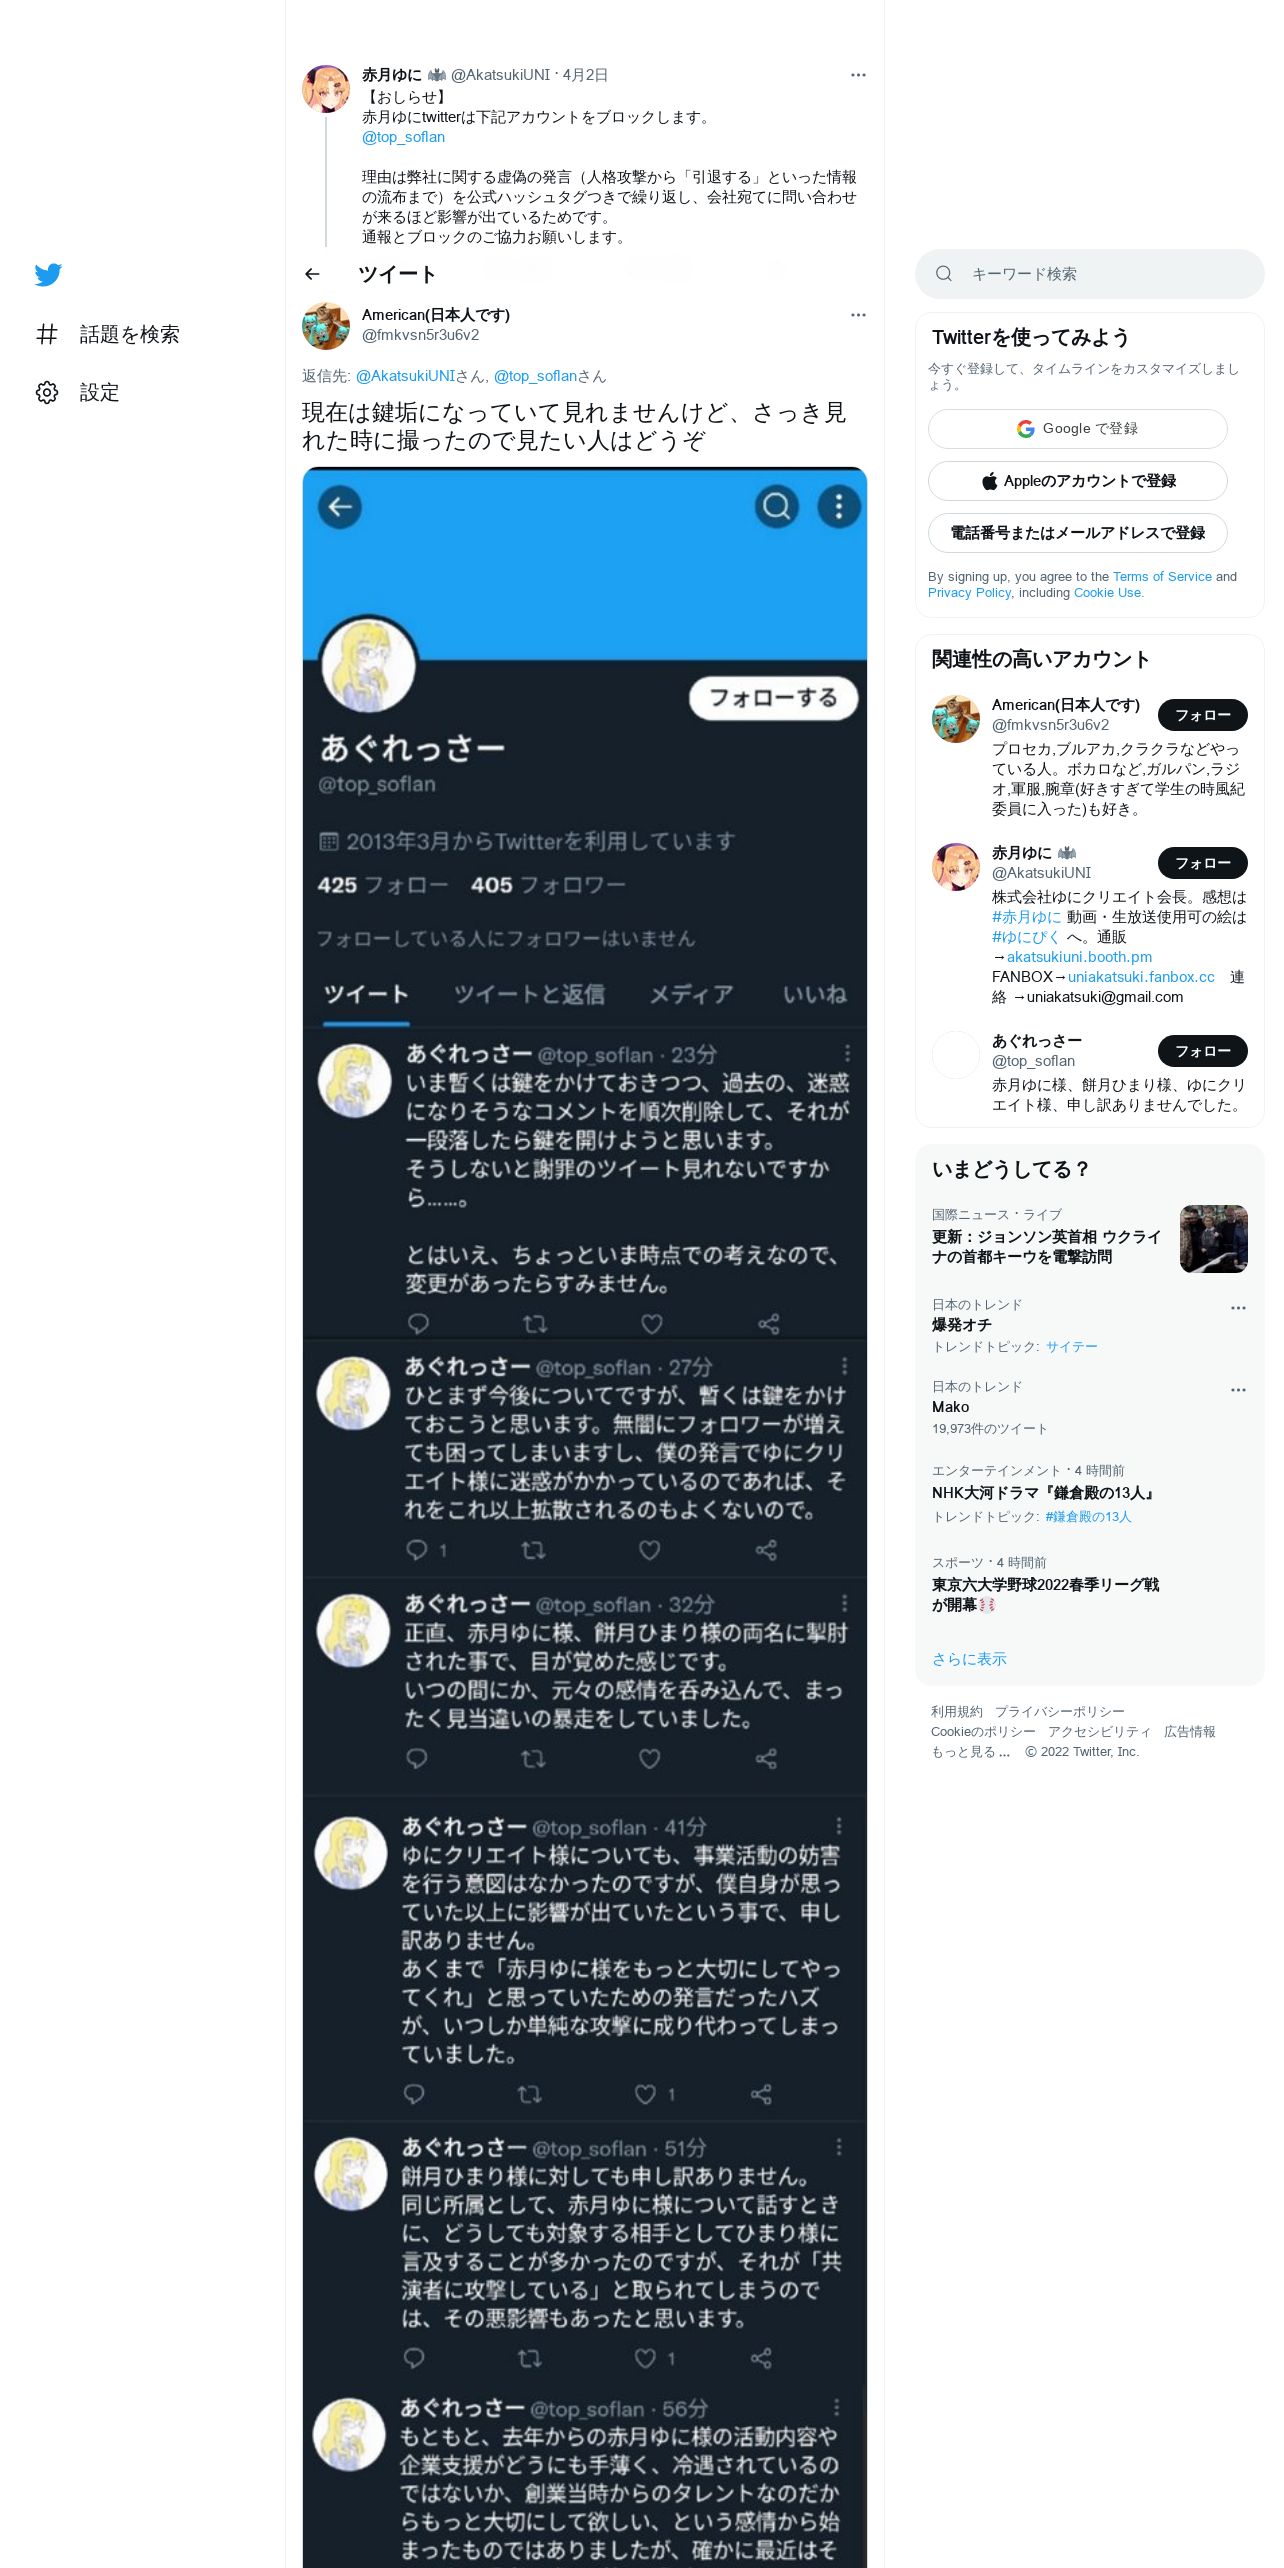Register with phone number or email
Image resolution: width=1284 pixels, height=2568 pixels.
pyautogui.click(x=1078, y=533)
